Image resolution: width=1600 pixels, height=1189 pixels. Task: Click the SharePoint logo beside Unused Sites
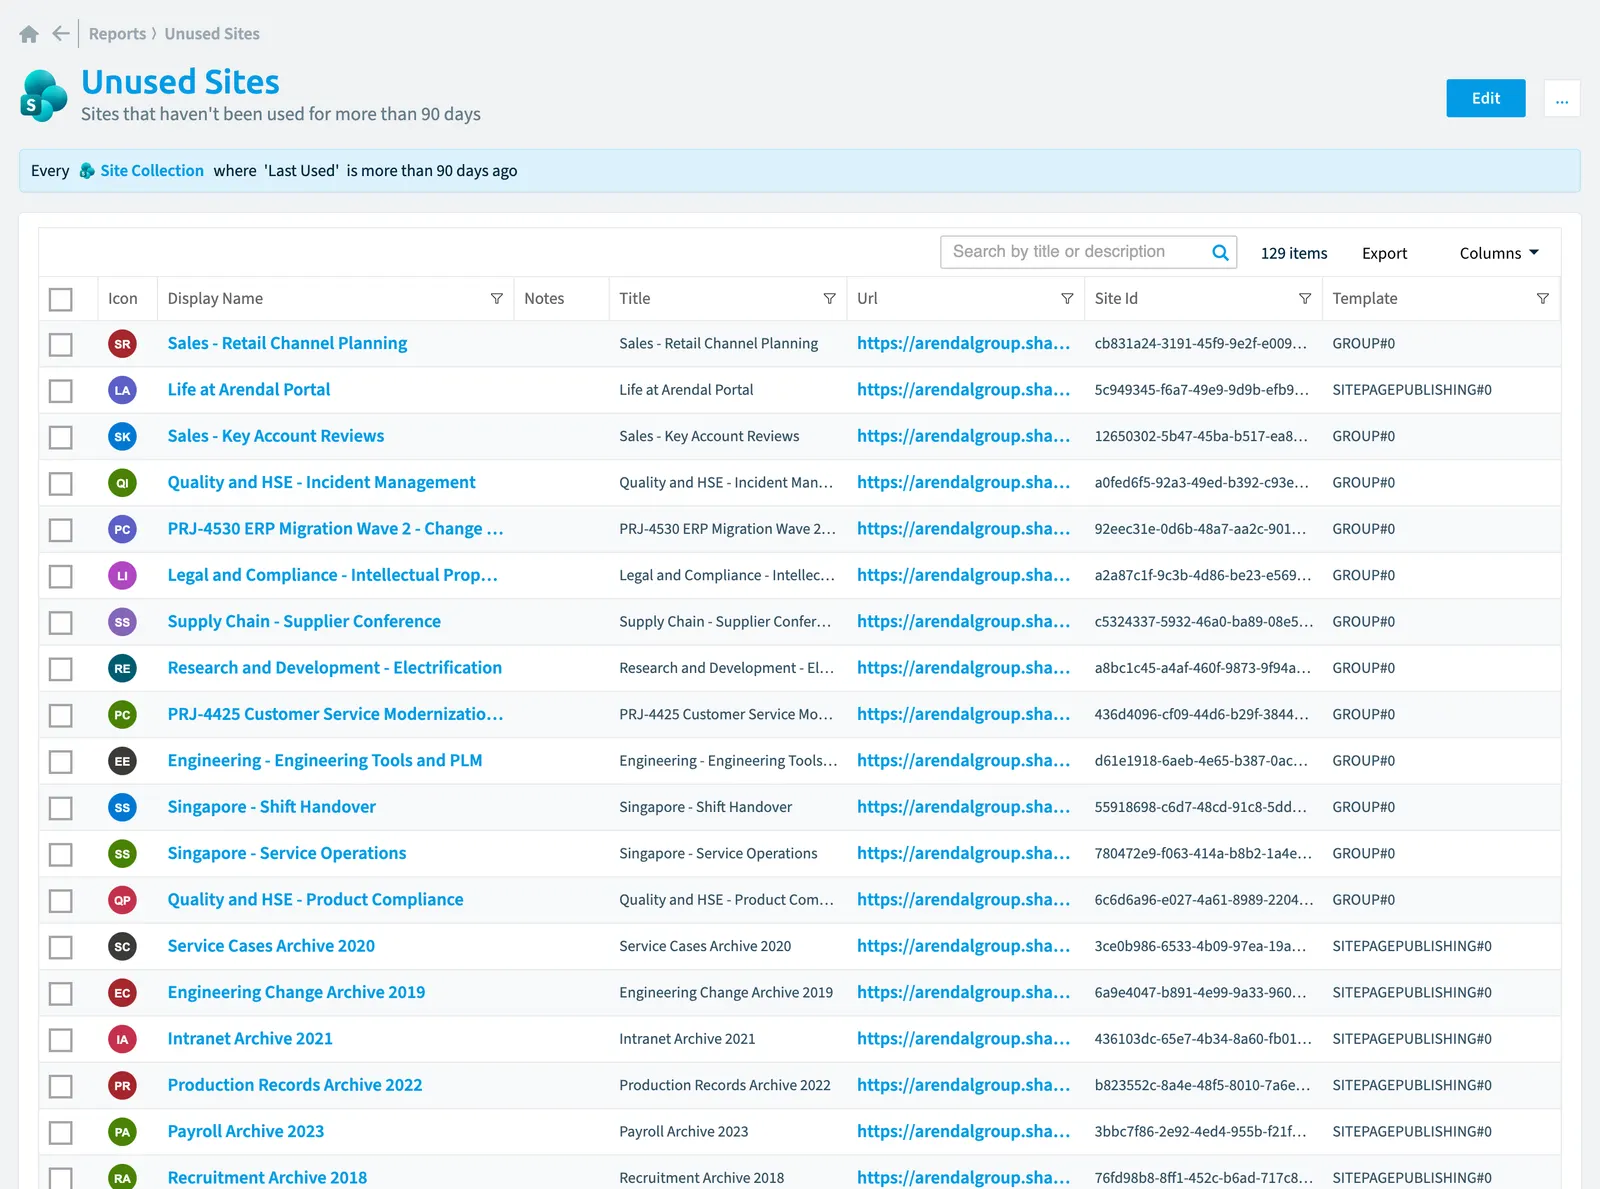(44, 96)
